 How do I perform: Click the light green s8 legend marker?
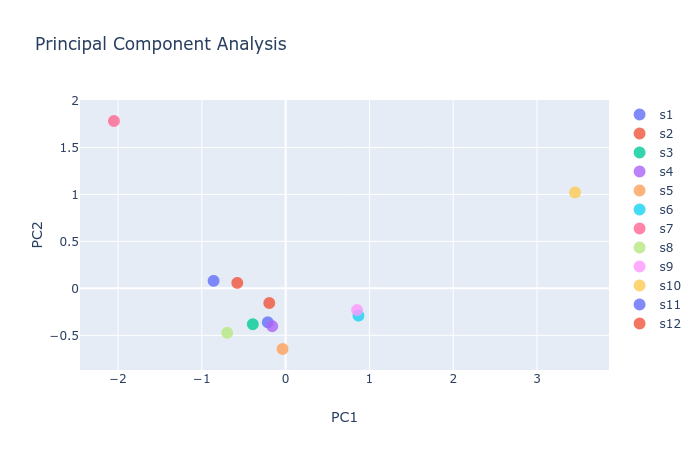point(640,248)
